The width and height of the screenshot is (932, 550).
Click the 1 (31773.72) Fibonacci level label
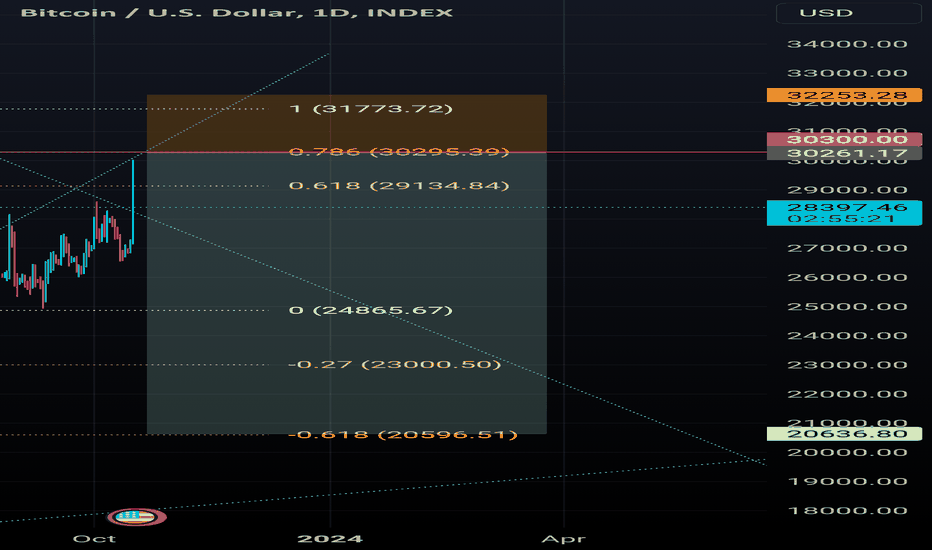[371, 109]
